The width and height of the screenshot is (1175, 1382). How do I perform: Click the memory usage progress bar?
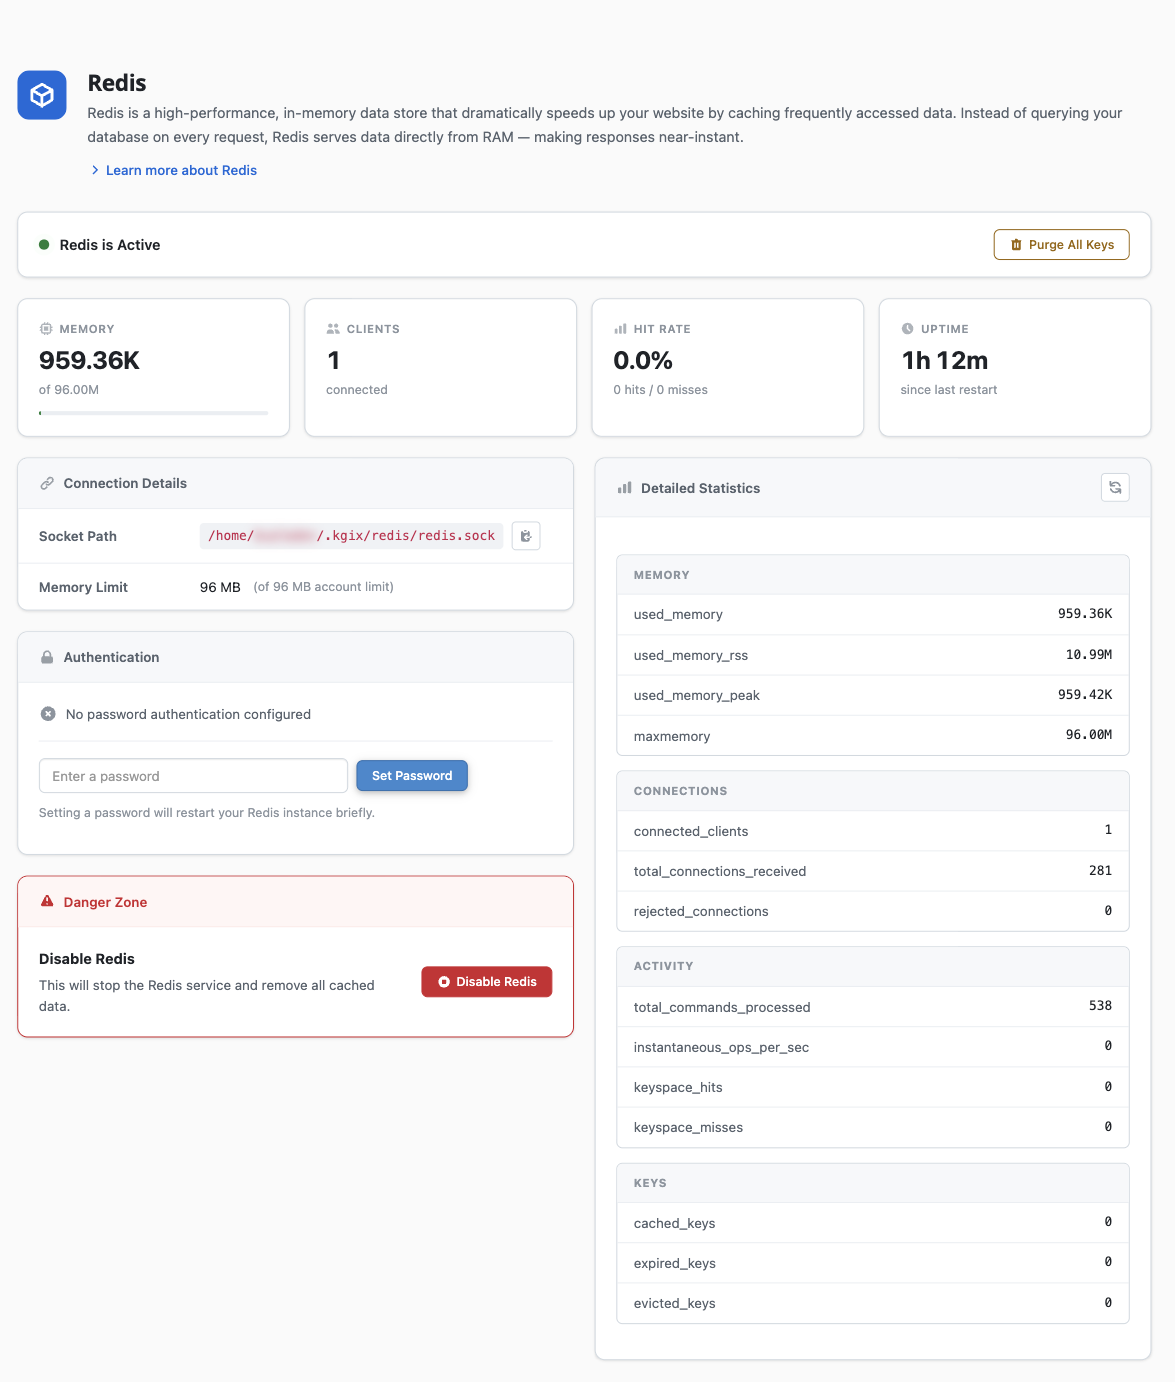[x=153, y=413]
